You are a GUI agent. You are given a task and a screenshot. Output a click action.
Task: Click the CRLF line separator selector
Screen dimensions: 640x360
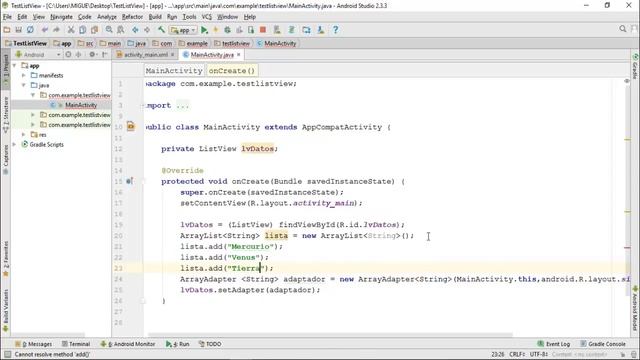coord(517,354)
